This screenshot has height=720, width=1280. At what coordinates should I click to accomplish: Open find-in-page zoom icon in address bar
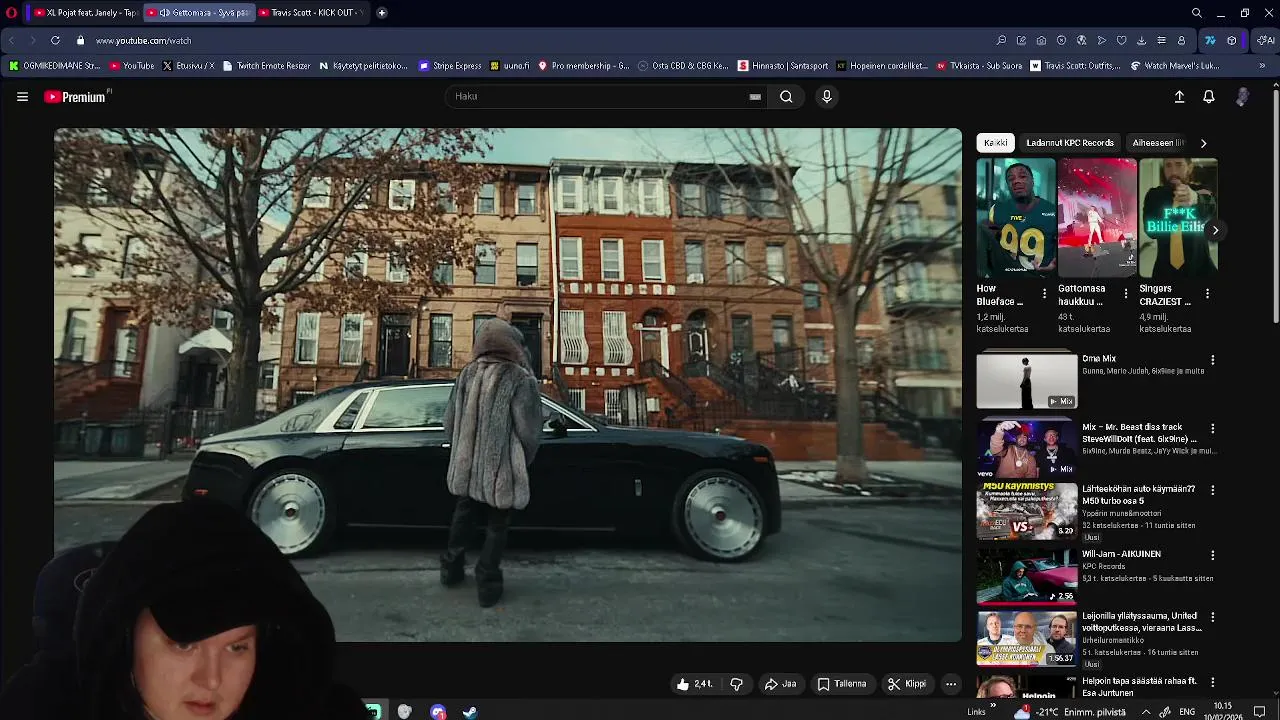point(1001,40)
